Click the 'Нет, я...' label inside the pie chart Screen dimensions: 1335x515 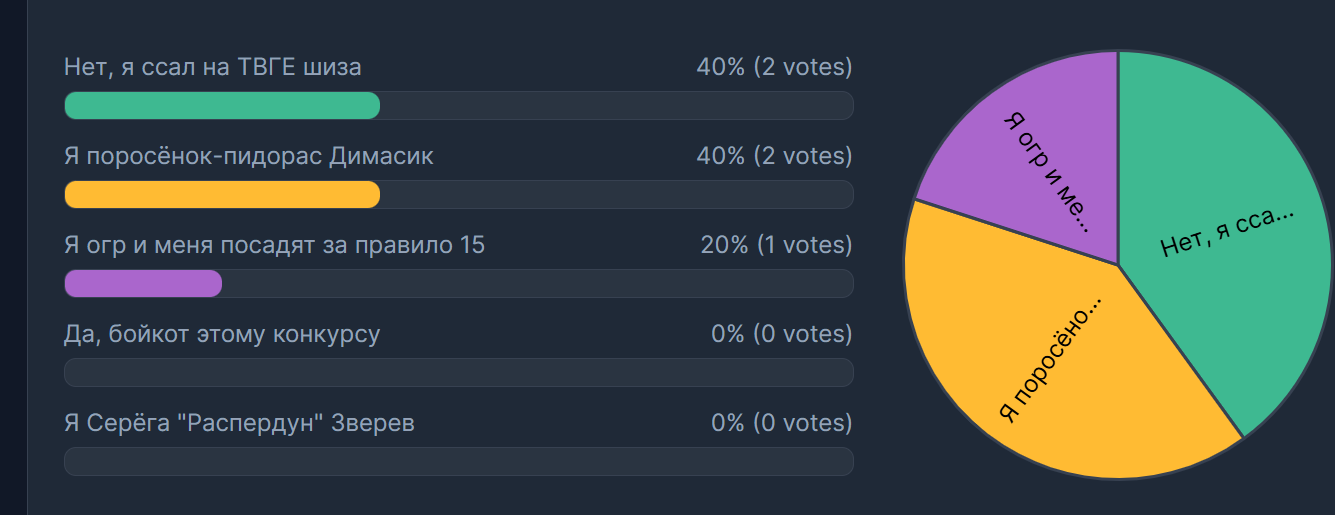[1228, 233]
